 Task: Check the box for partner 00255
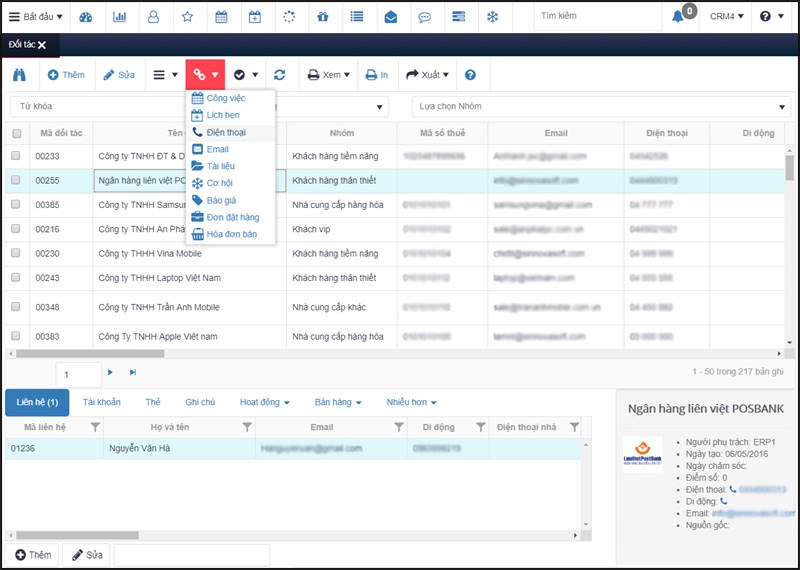(16, 180)
